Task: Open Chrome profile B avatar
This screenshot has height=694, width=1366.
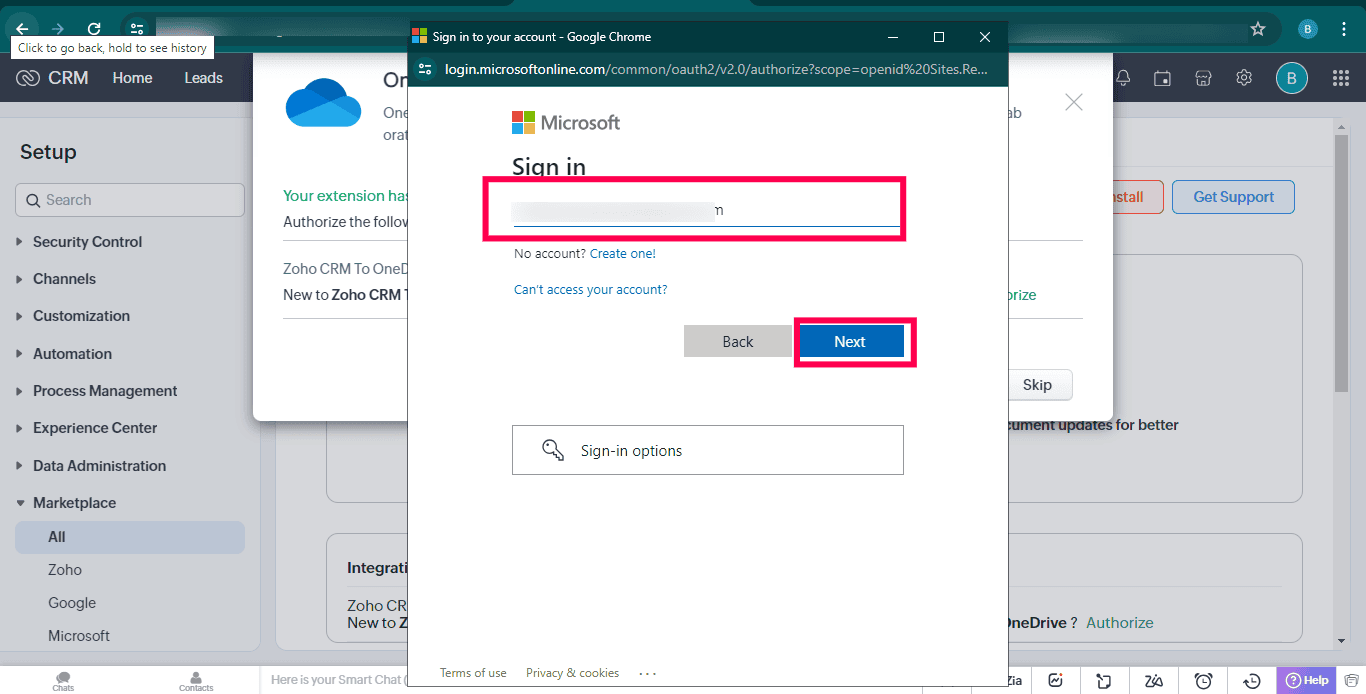Action: 1307,29
